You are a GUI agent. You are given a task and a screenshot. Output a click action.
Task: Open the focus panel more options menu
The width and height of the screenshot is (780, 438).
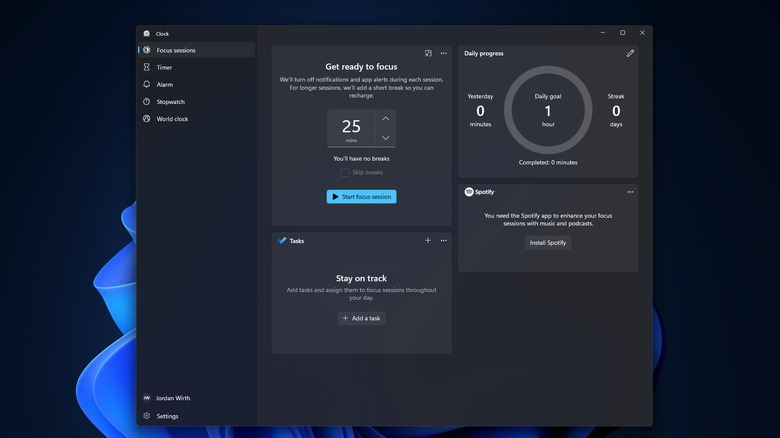click(x=444, y=53)
